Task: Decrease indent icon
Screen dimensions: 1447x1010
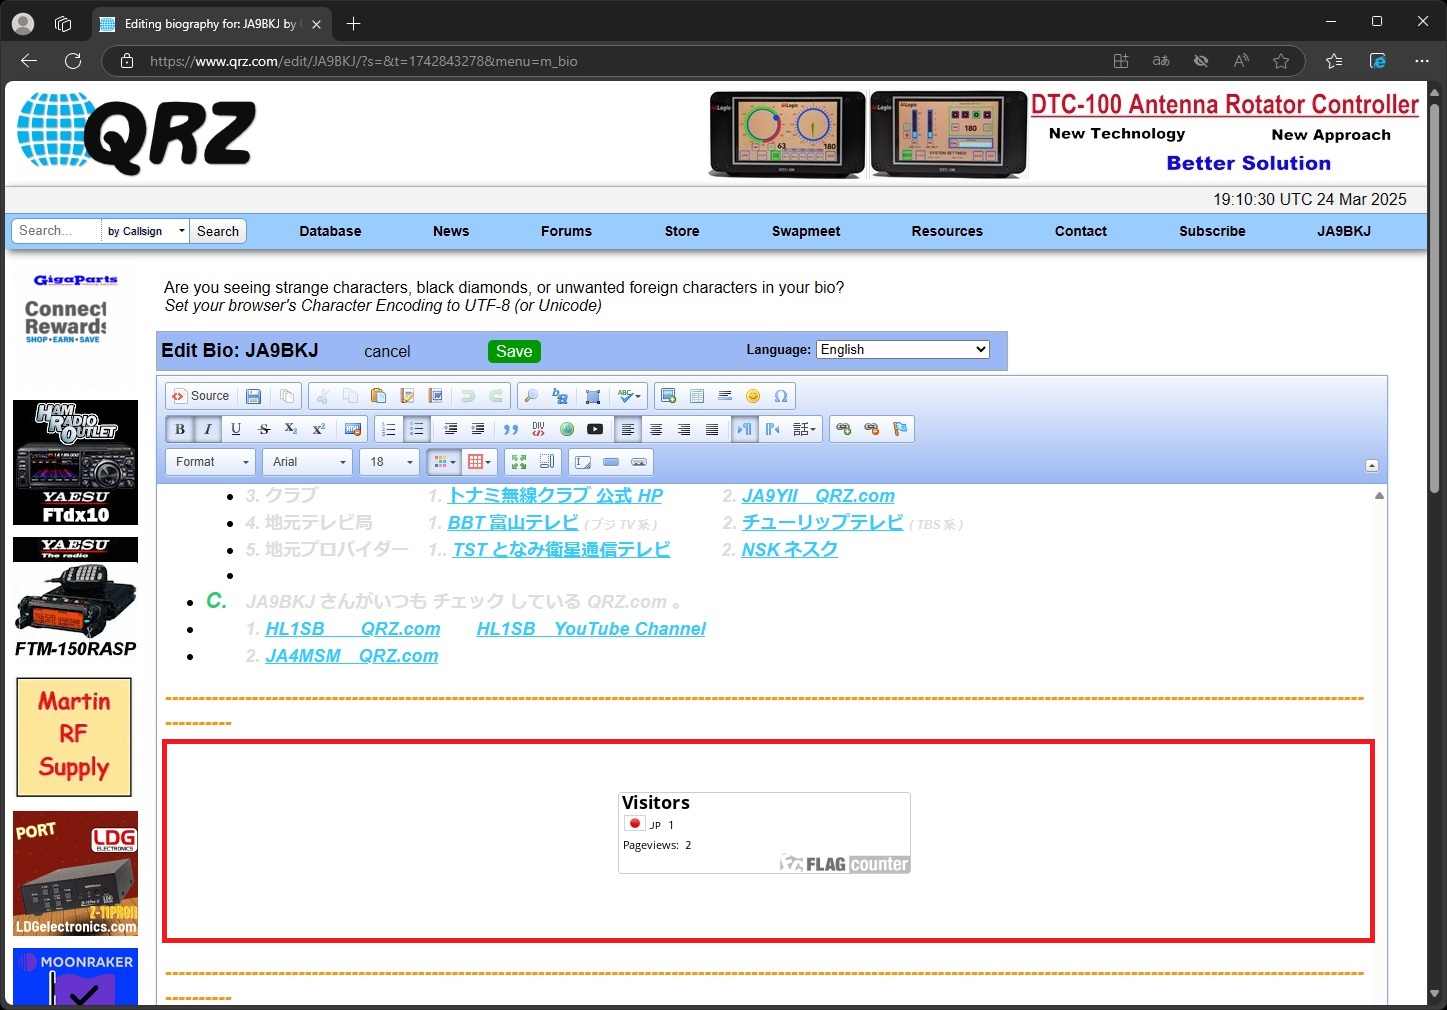Action: coord(450,429)
